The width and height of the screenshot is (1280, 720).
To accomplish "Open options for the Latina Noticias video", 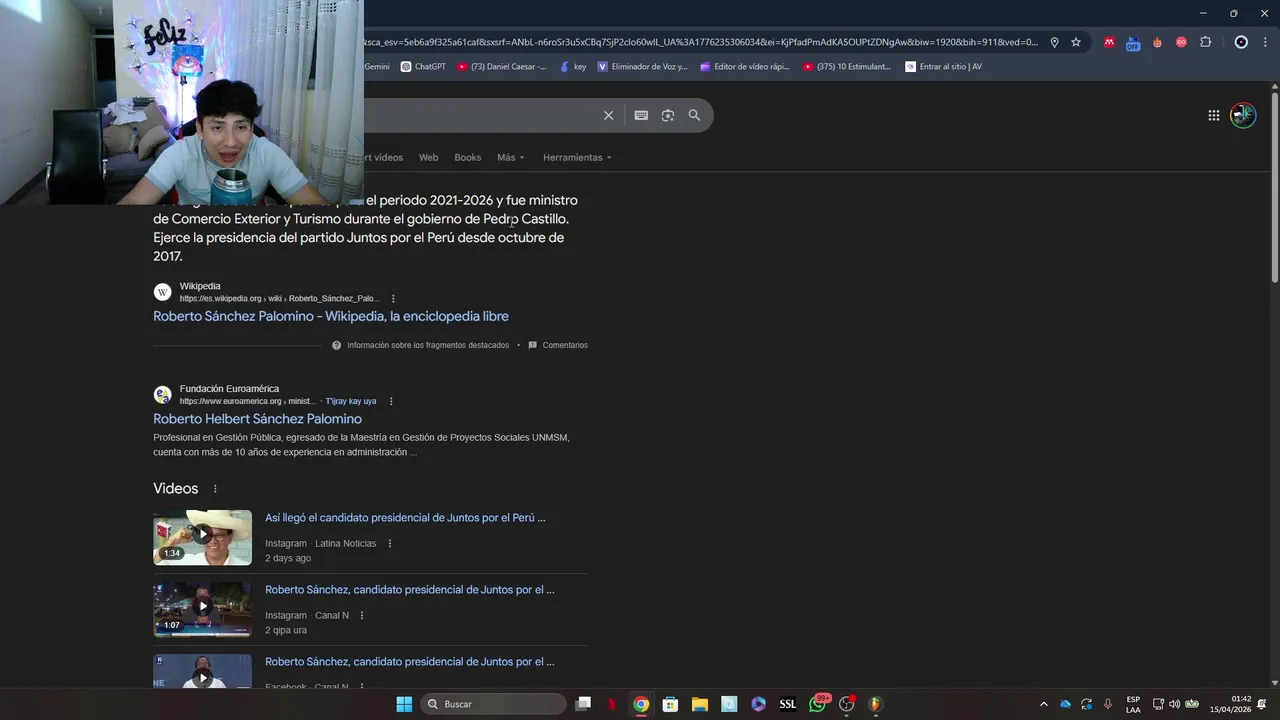I will (390, 543).
